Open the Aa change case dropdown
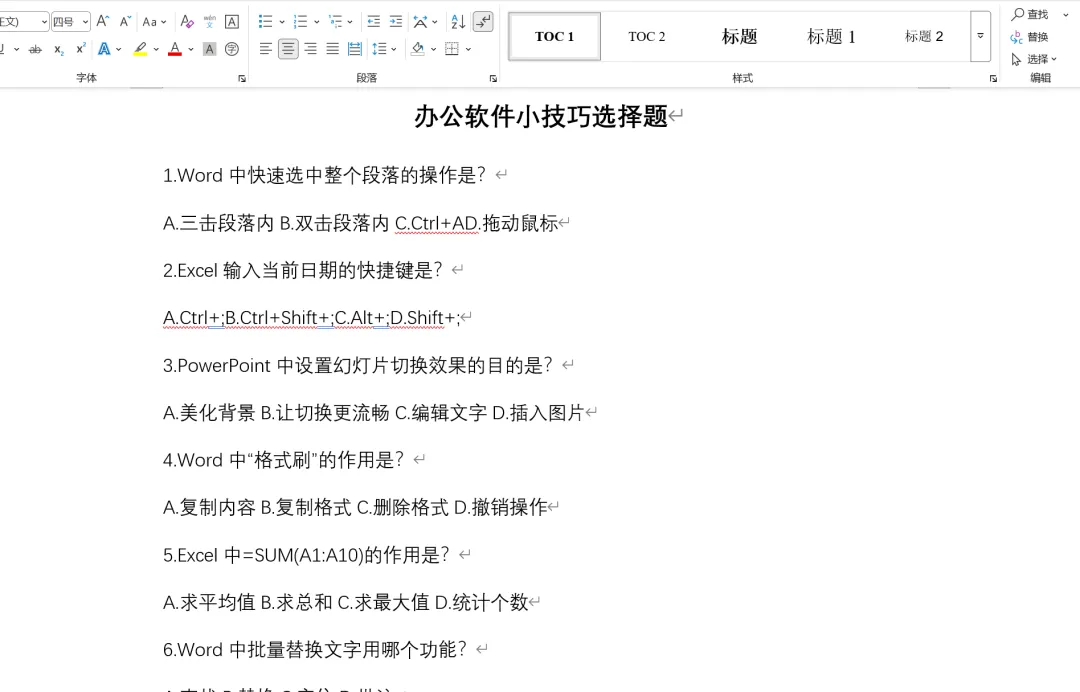Image resolution: width=1080 pixels, height=692 pixels. click(x=154, y=21)
